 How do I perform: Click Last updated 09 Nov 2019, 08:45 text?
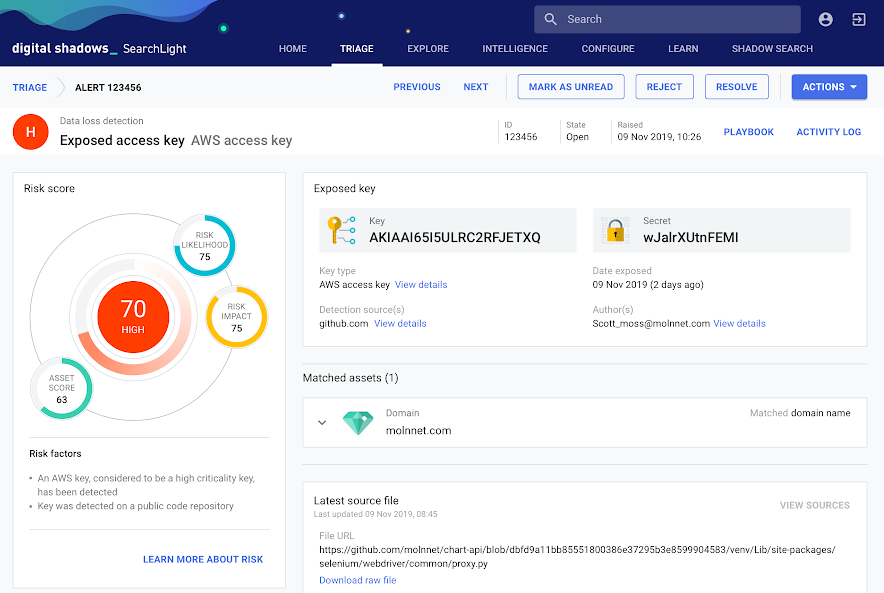pyautogui.click(x=375, y=514)
